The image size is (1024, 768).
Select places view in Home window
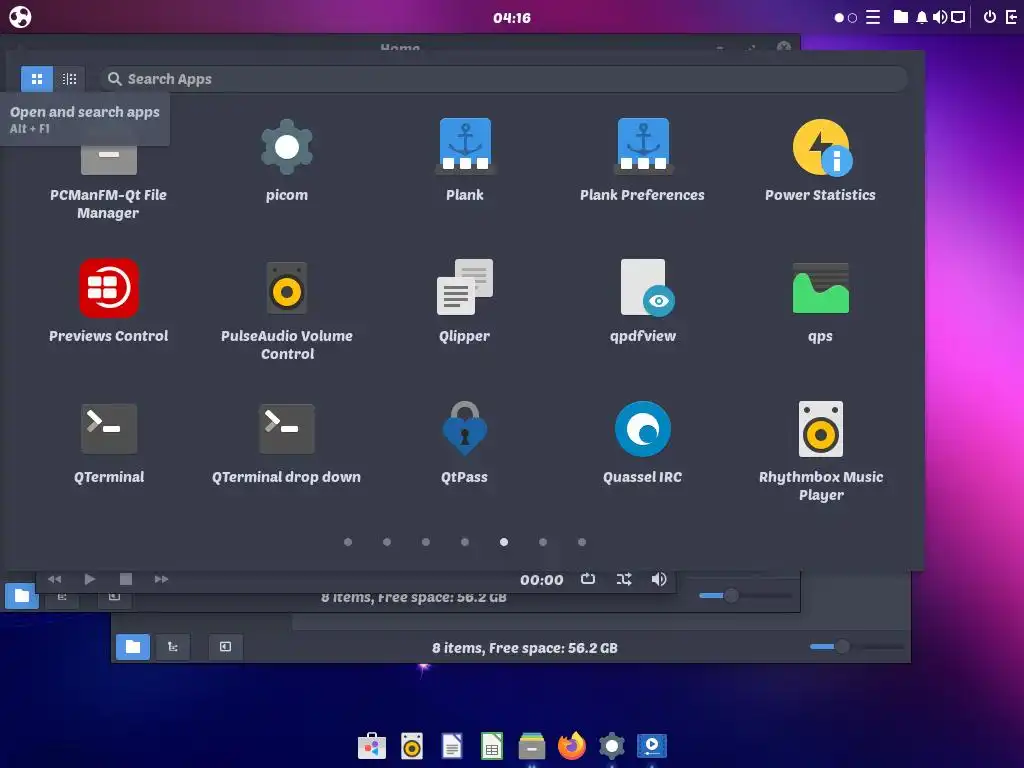click(22, 596)
